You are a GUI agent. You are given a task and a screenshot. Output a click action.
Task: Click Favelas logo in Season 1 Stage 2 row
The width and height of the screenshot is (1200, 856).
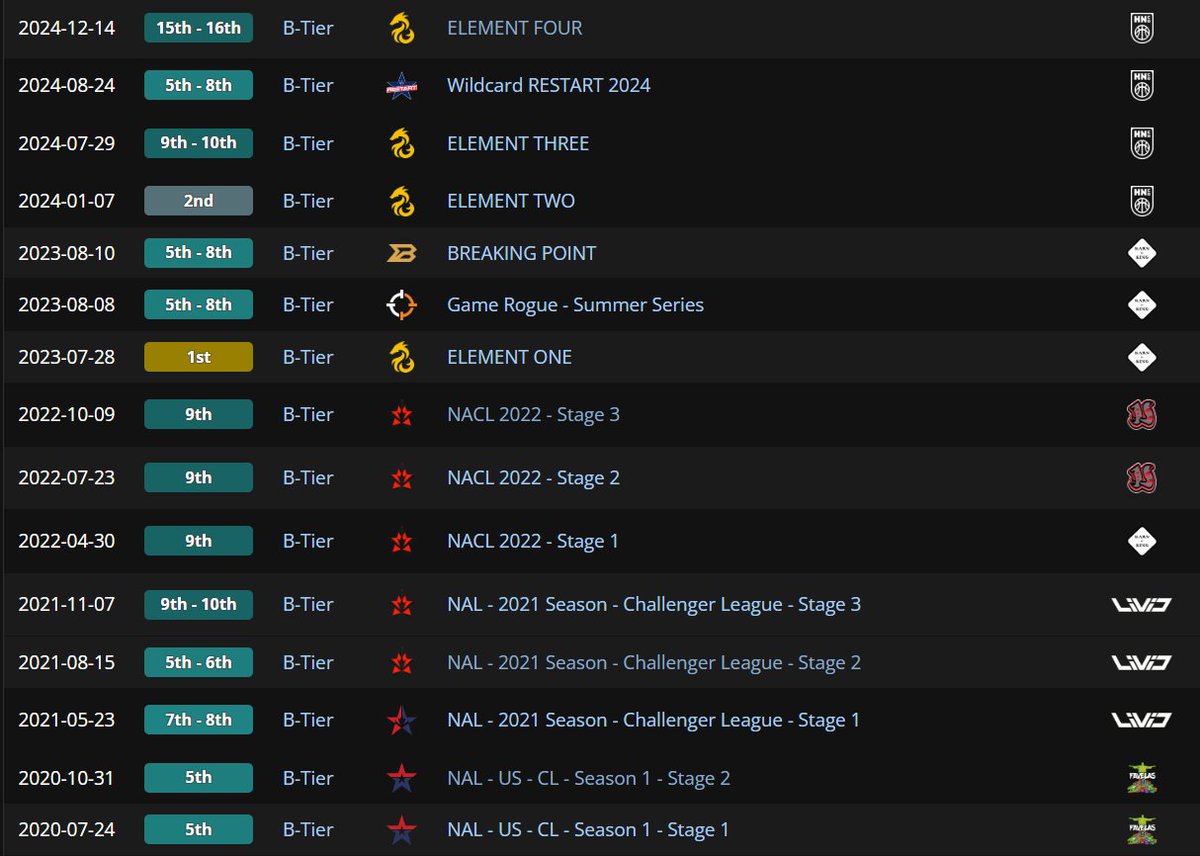coord(1141,778)
